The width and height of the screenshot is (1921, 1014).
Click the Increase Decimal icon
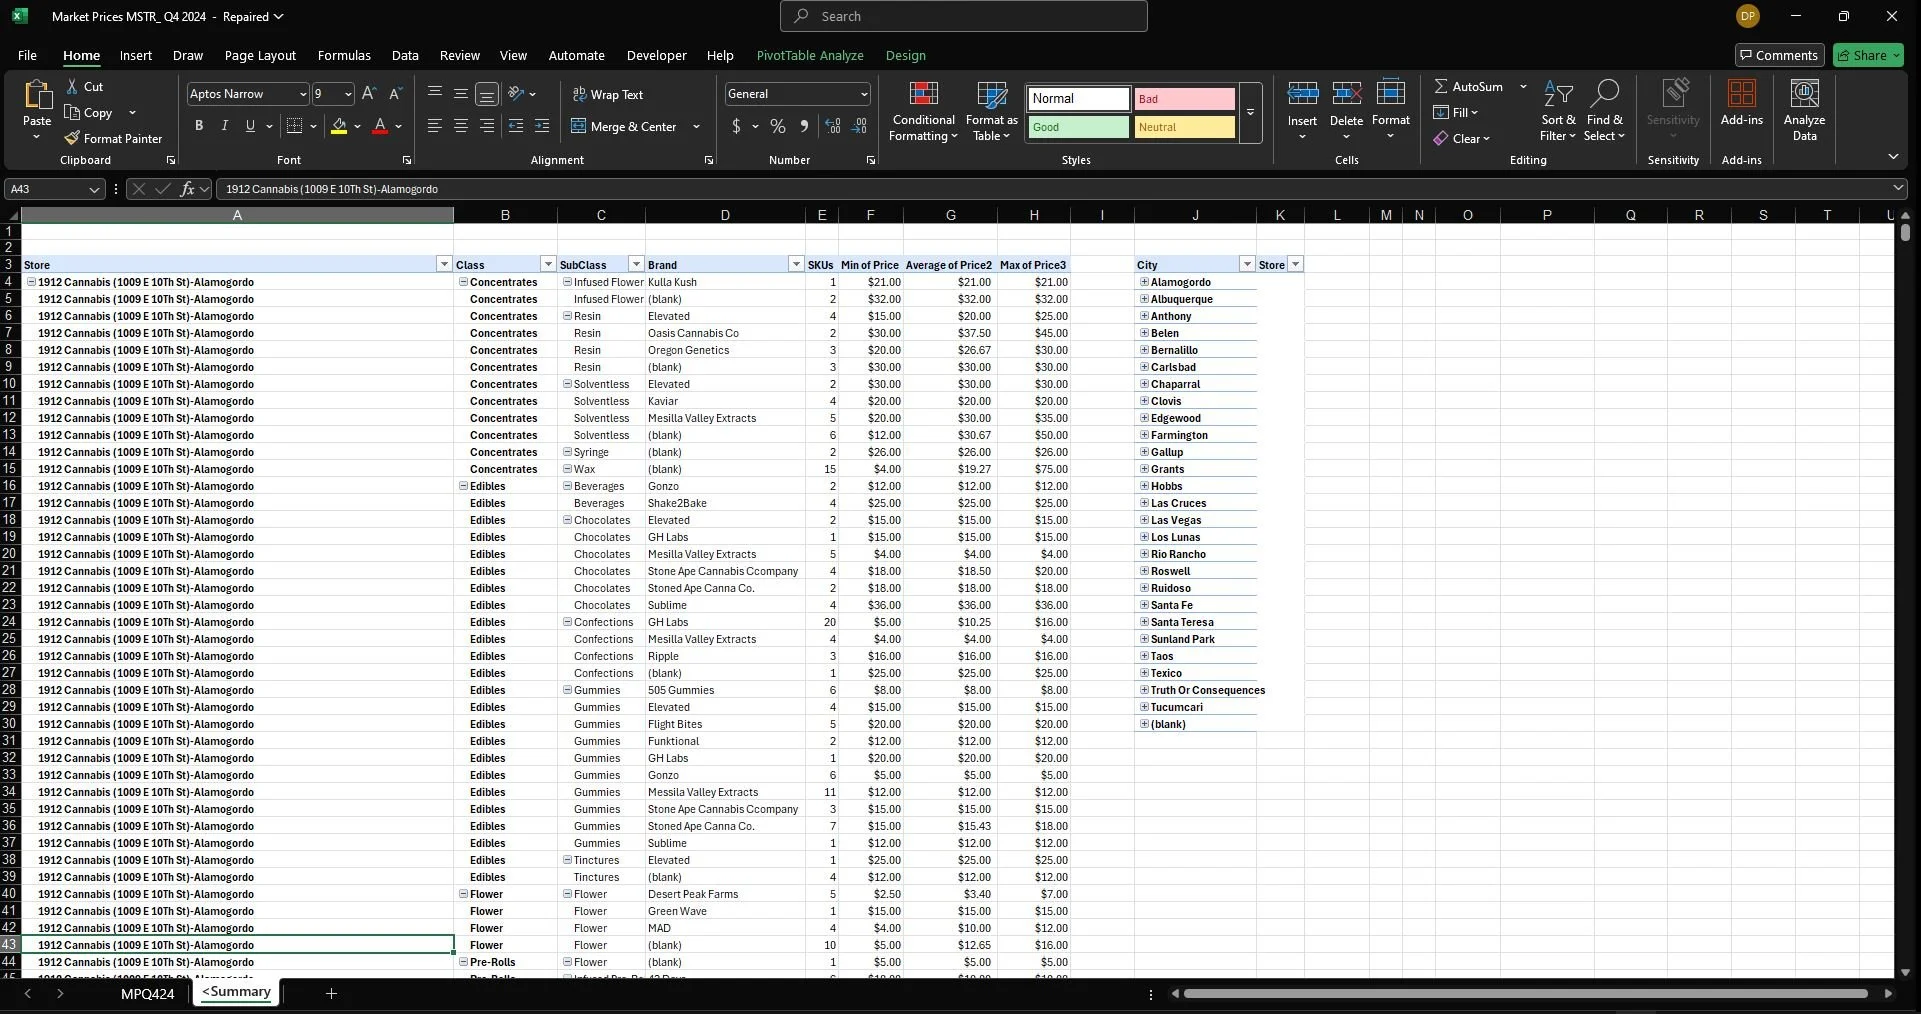click(x=833, y=126)
